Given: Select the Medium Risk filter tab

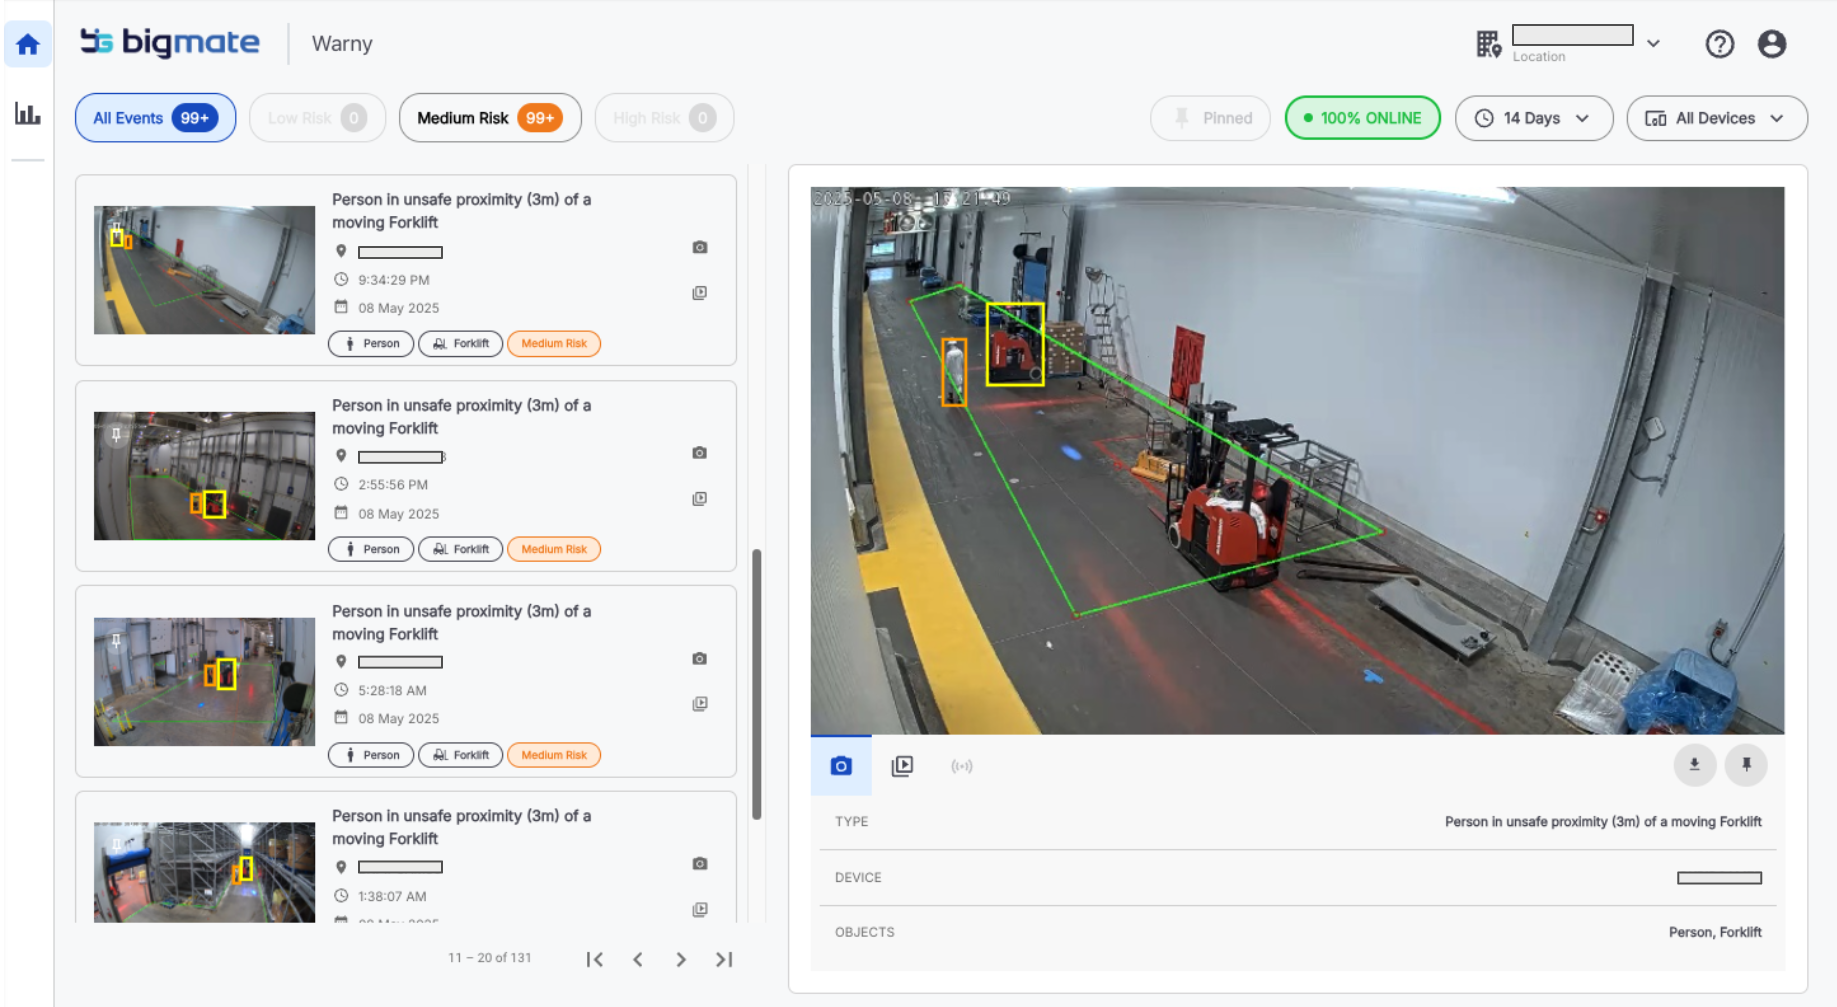Looking at the screenshot, I should tap(489, 118).
